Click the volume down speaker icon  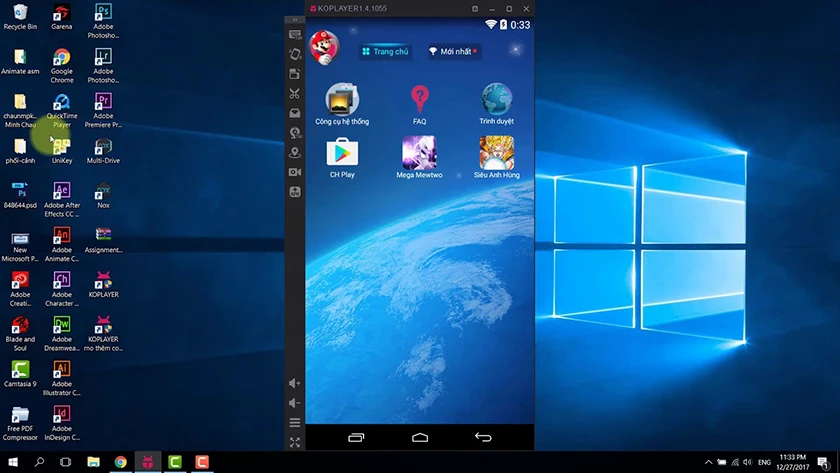click(295, 403)
